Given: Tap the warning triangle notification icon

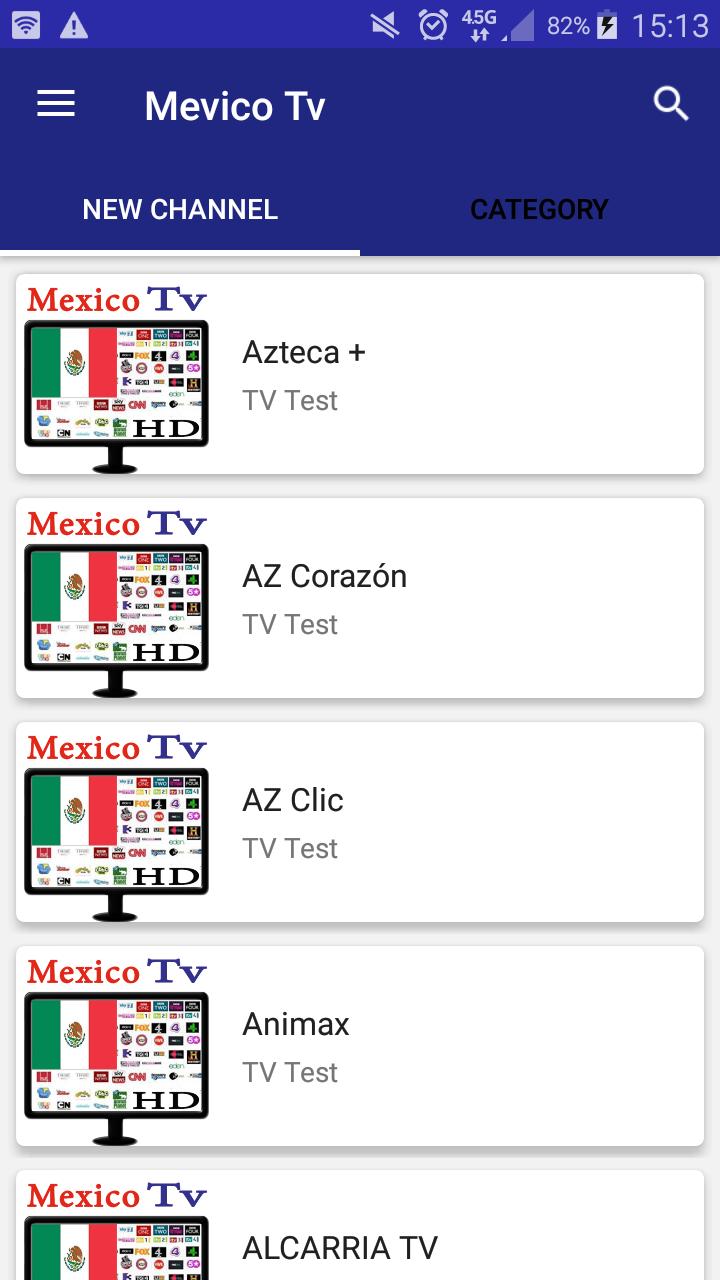Looking at the screenshot, I should [x=73, y=26].
